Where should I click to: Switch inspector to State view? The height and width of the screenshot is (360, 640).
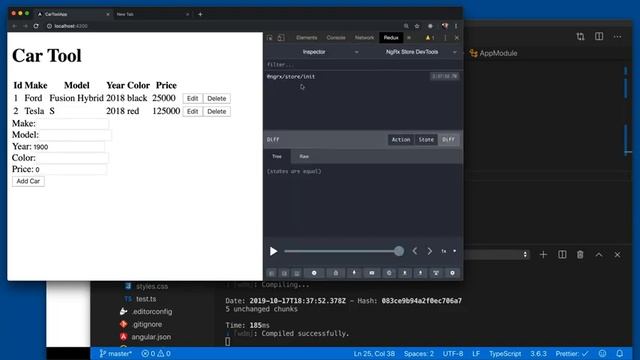[426, 140]
